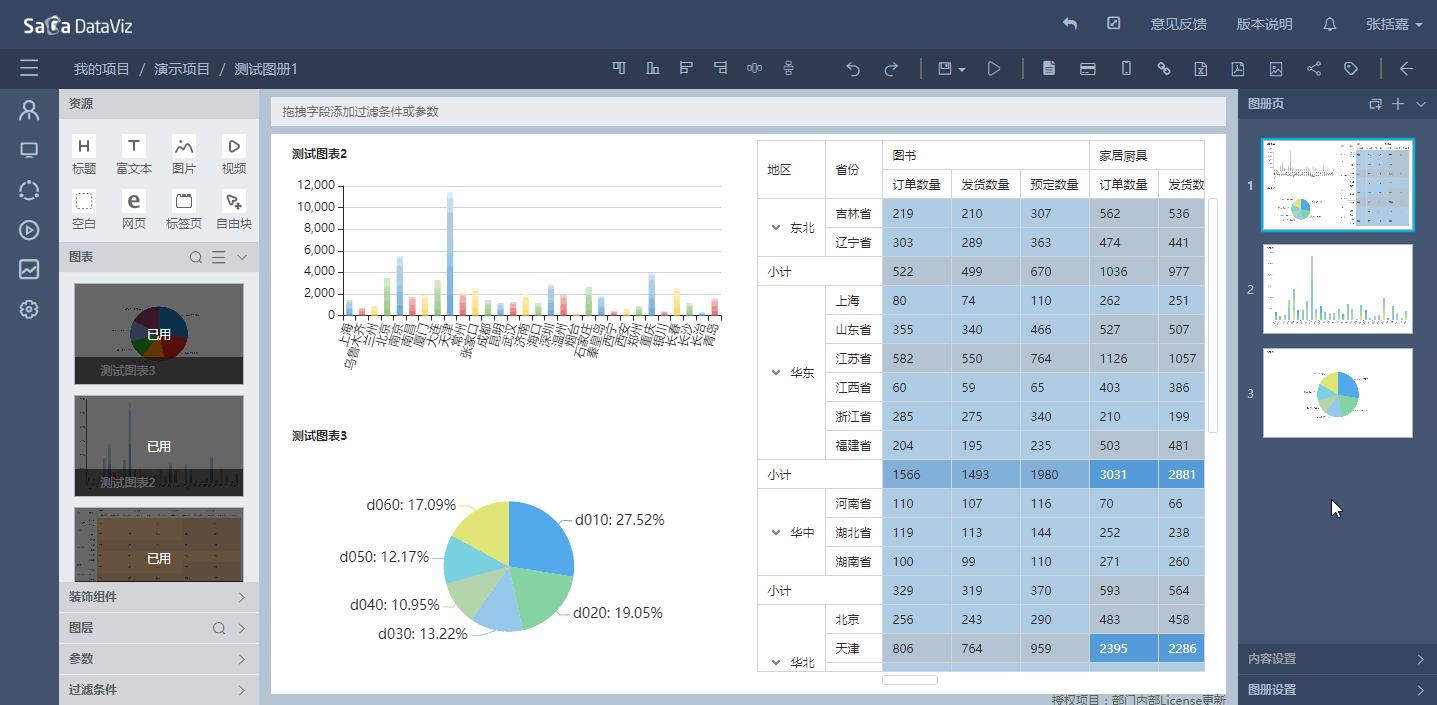Image resolution: width=1437 pixels, height=705 pixels.
Task: Click the document page icon in toolbar
Action: [1049, 68]
